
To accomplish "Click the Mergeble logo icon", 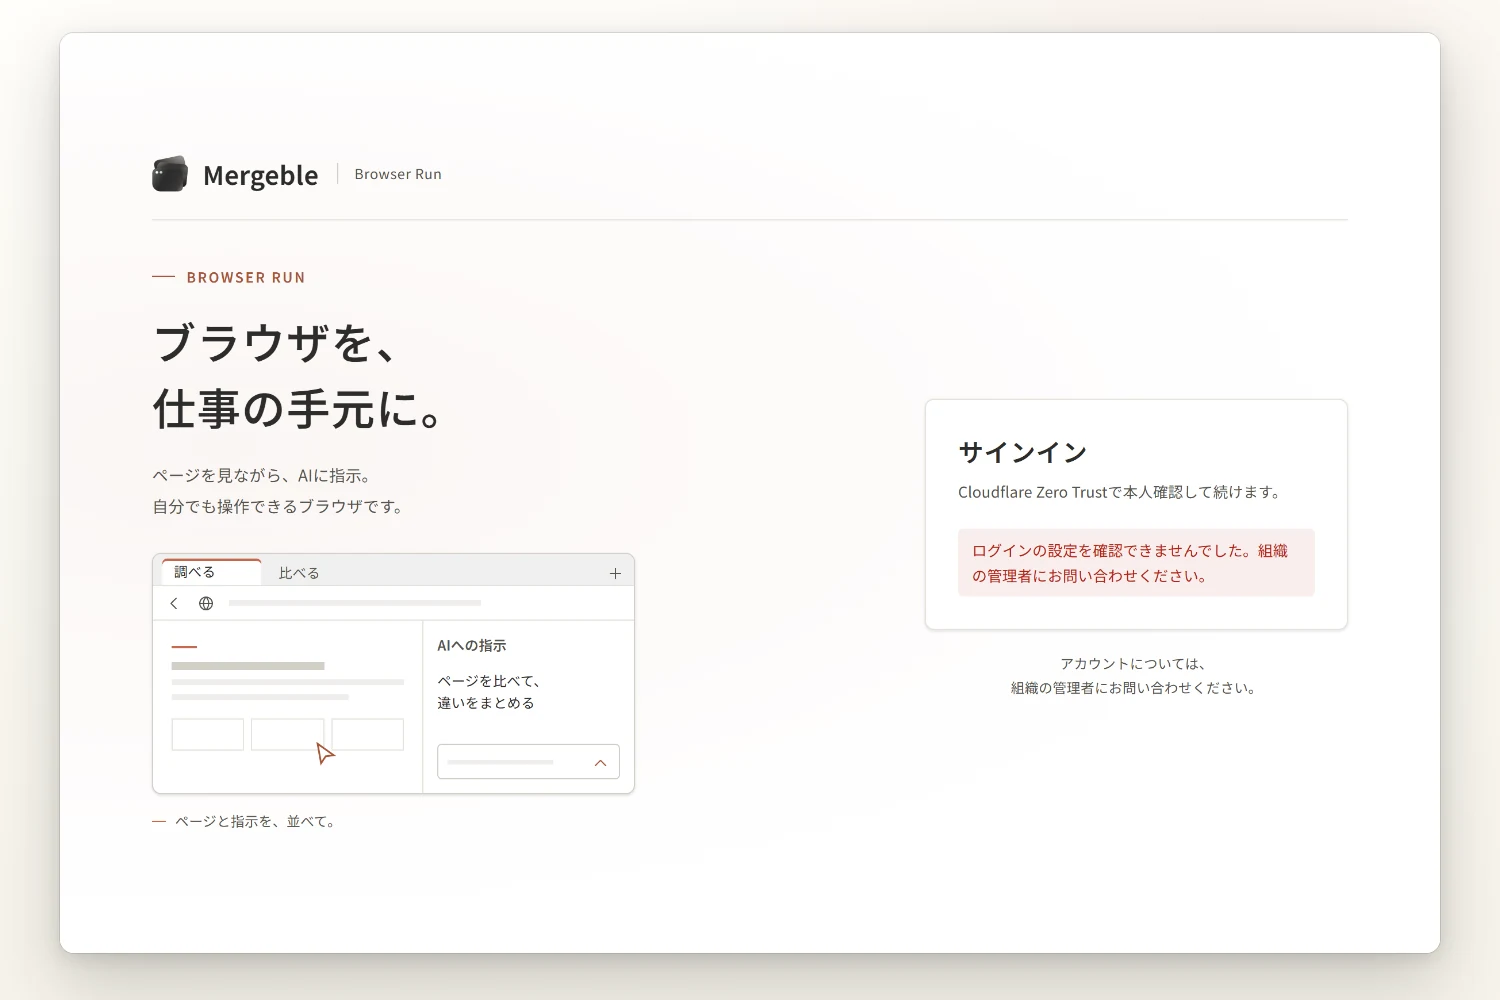I will pos(170,174).
